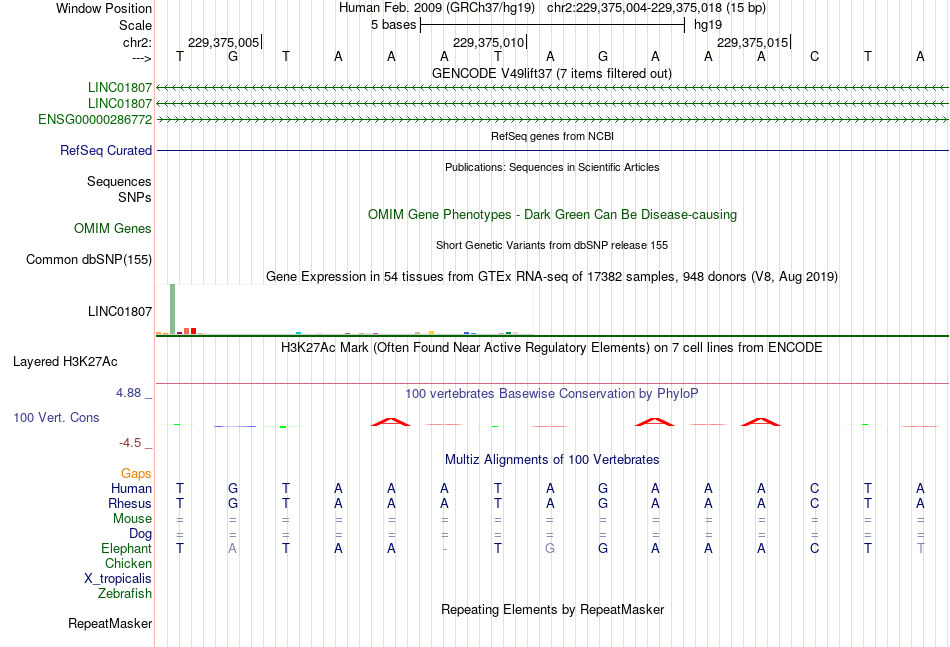Screen dimensions: 950x647
Task: Click the blue RefSeq Curated horizontal line
Action: [553, 150]
